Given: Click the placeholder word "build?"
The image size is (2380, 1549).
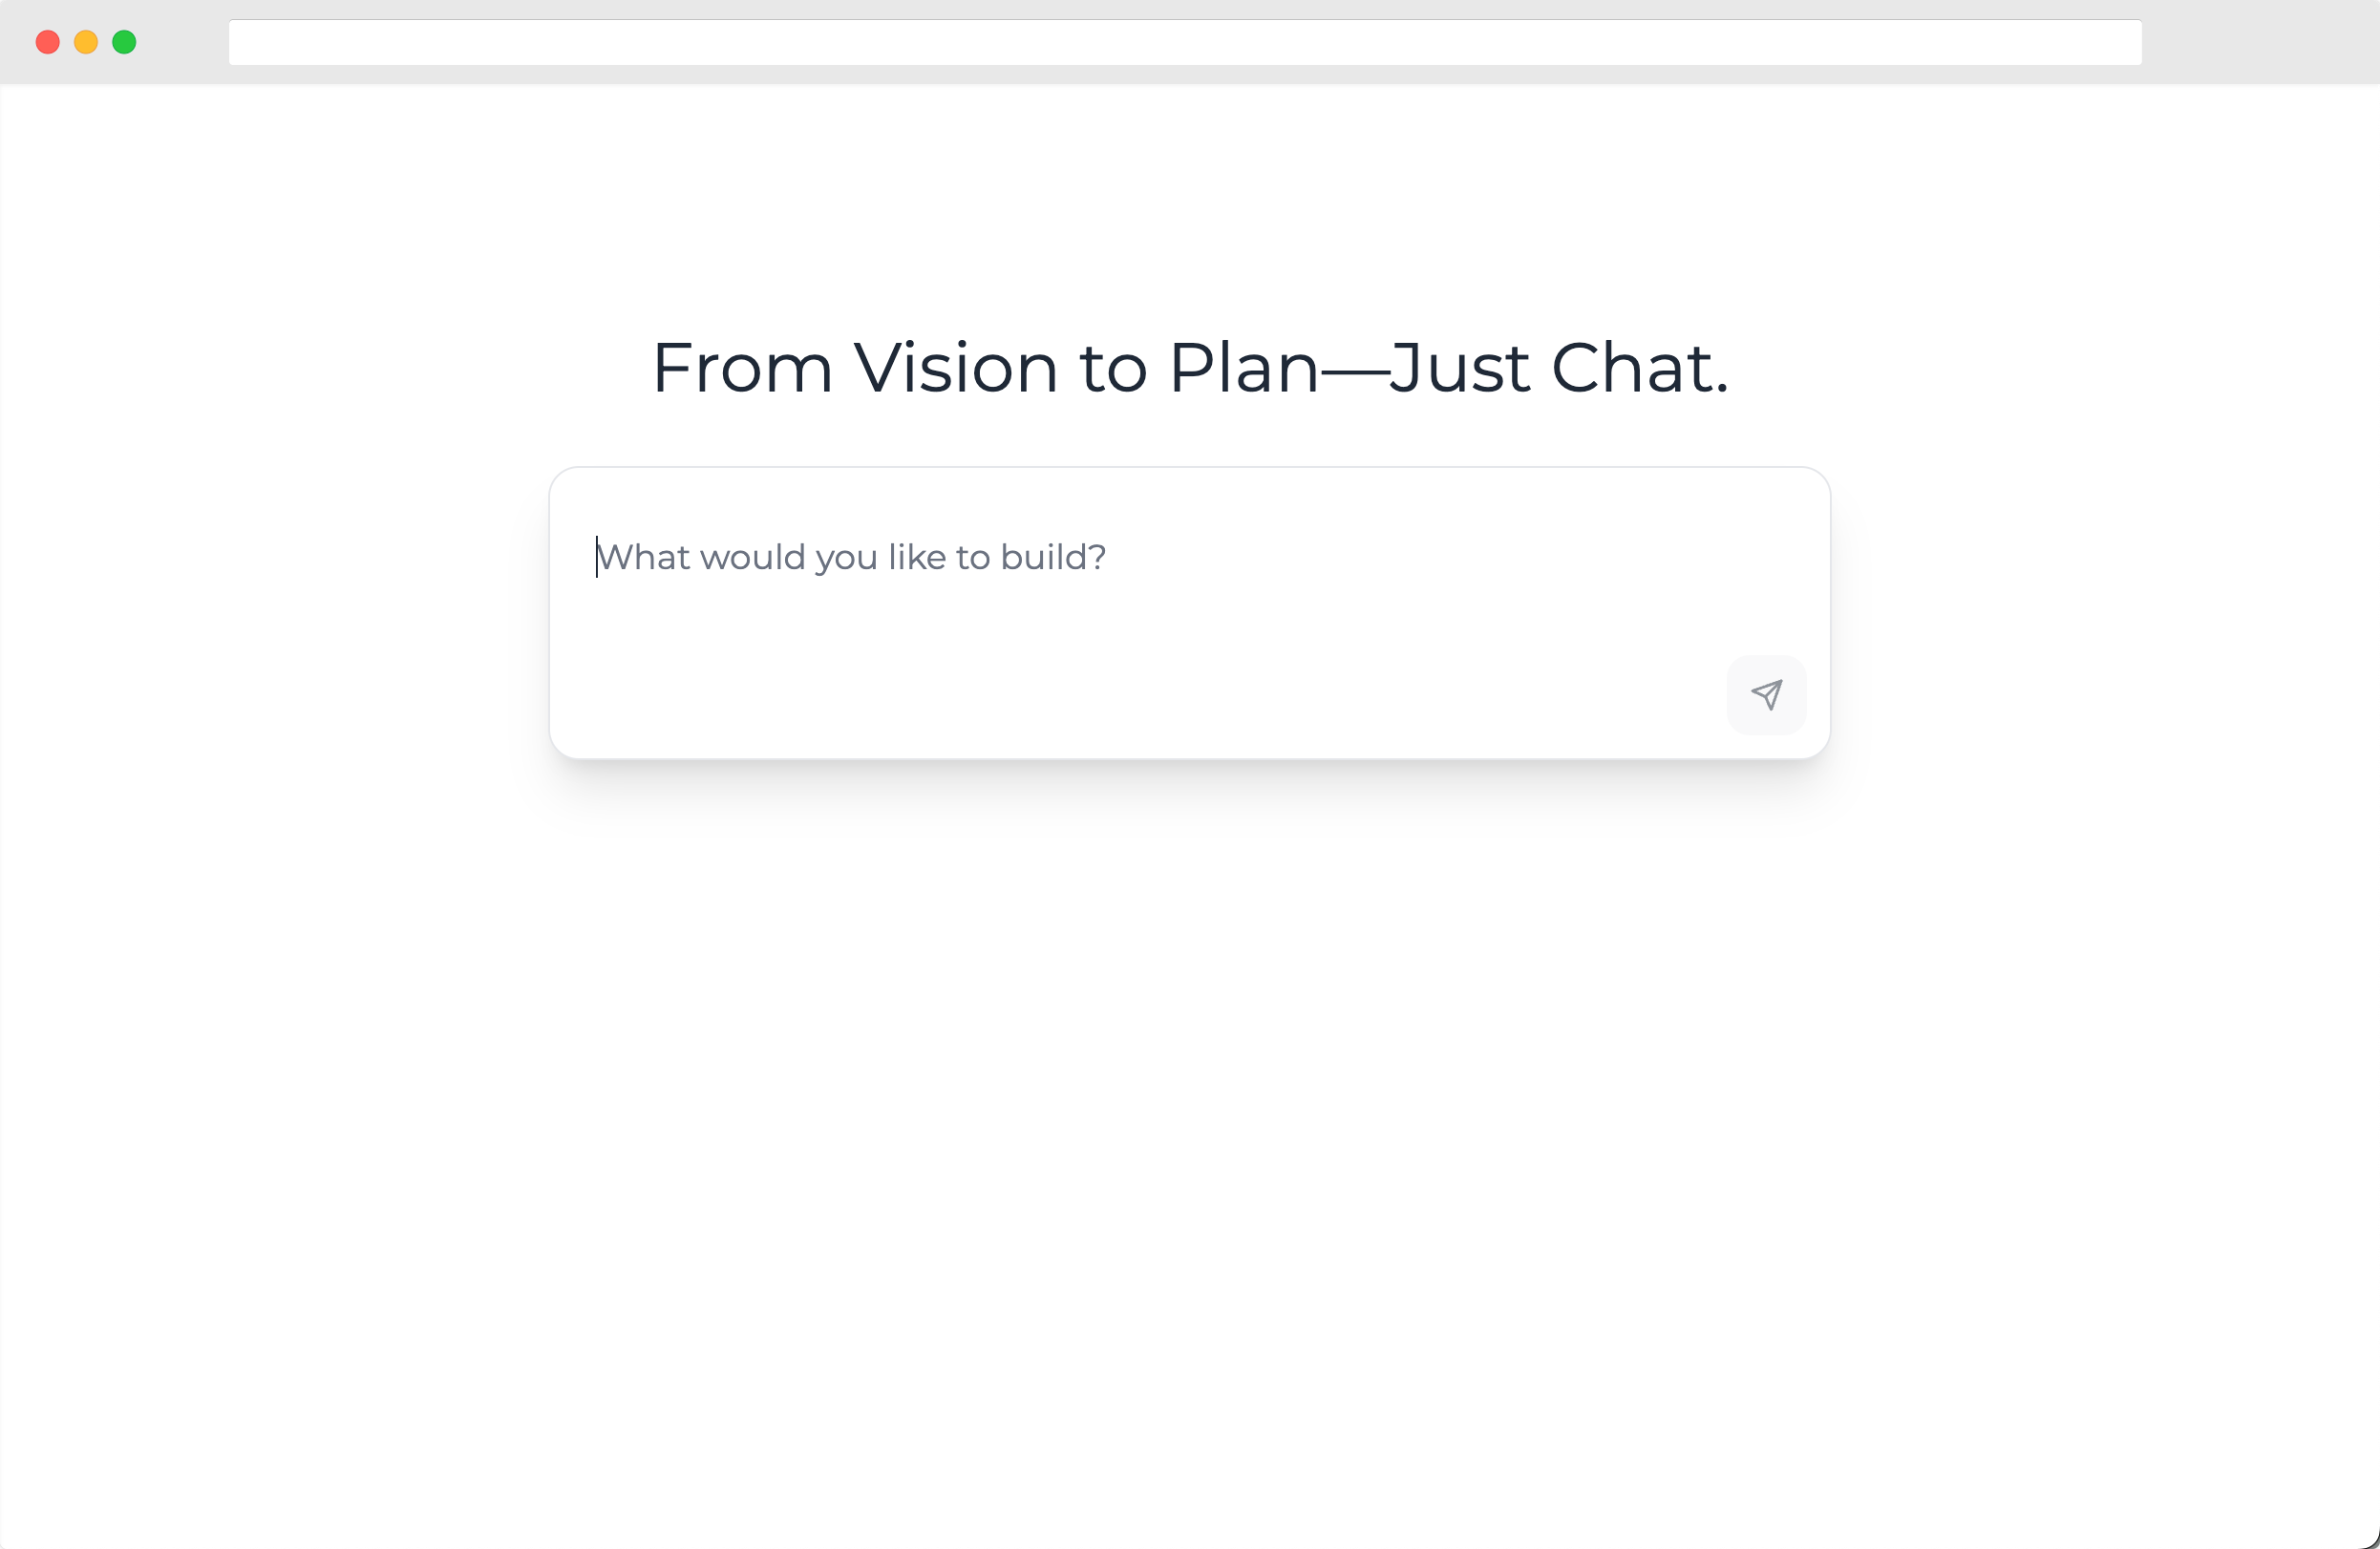Looking at the screenshot, I should pos(1053,557).
